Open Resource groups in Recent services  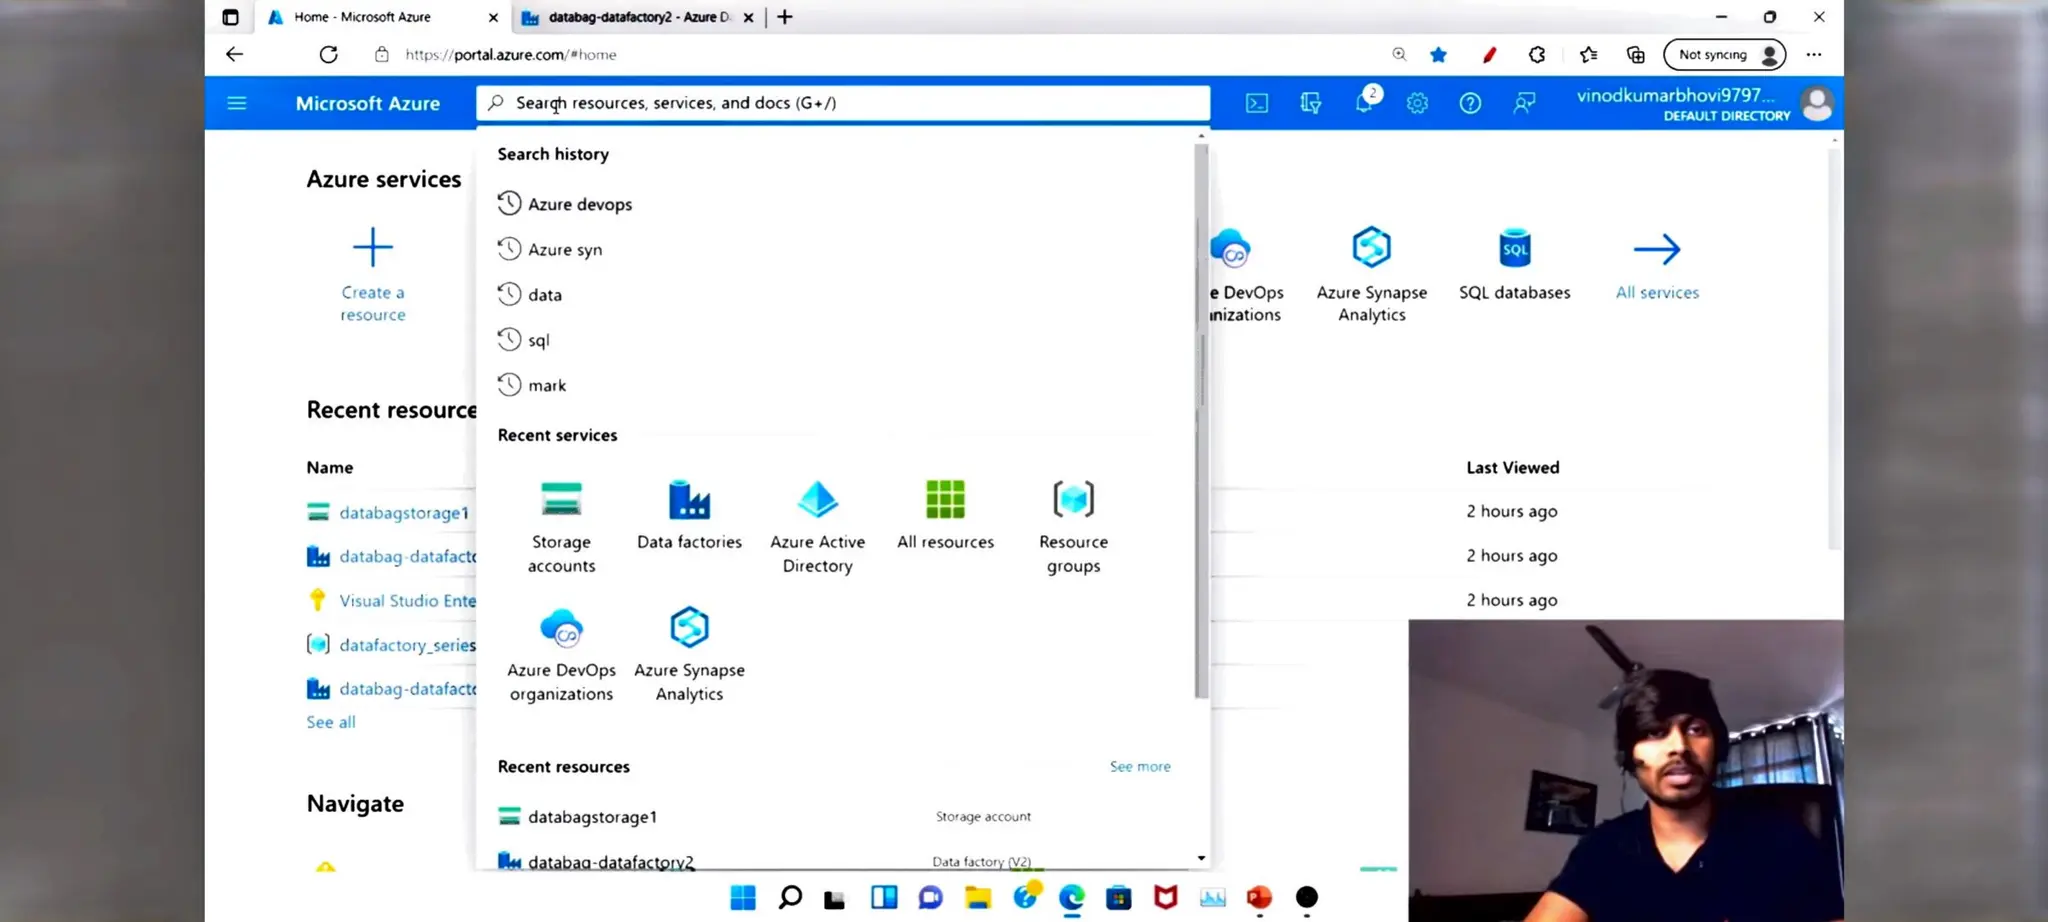point(1073,527)
